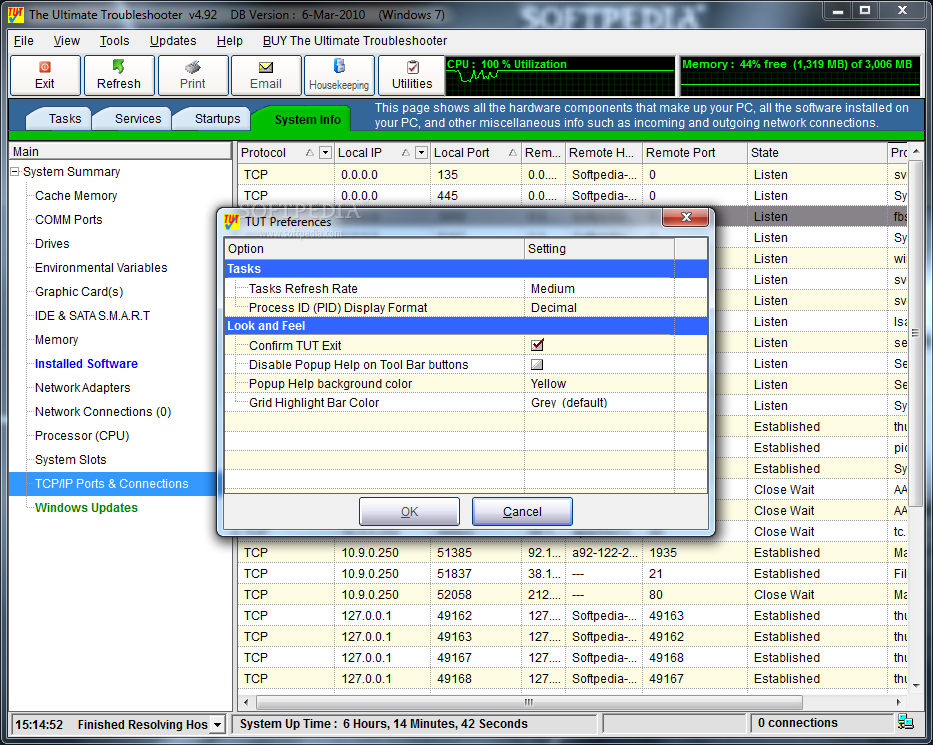This screenshot has height=745, width=933.
Task: Select the row with local port 51837
Action: point(571,574)
